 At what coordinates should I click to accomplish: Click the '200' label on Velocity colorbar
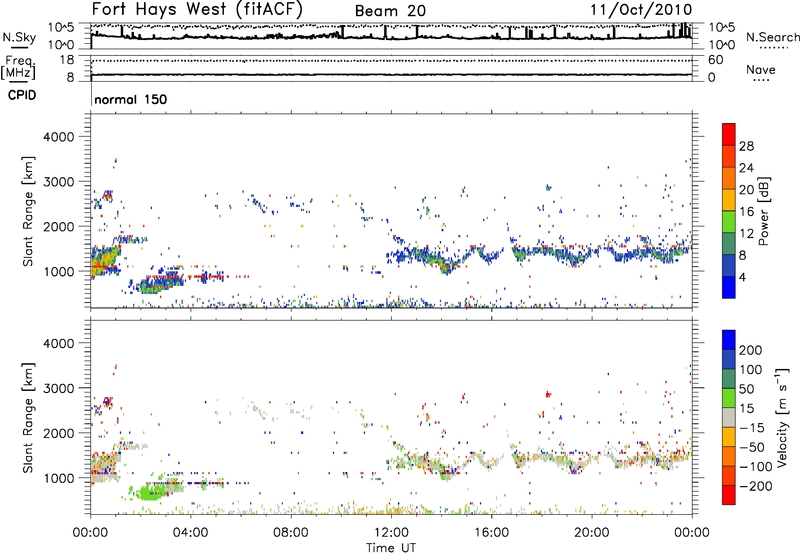click(x=751, y=350)
